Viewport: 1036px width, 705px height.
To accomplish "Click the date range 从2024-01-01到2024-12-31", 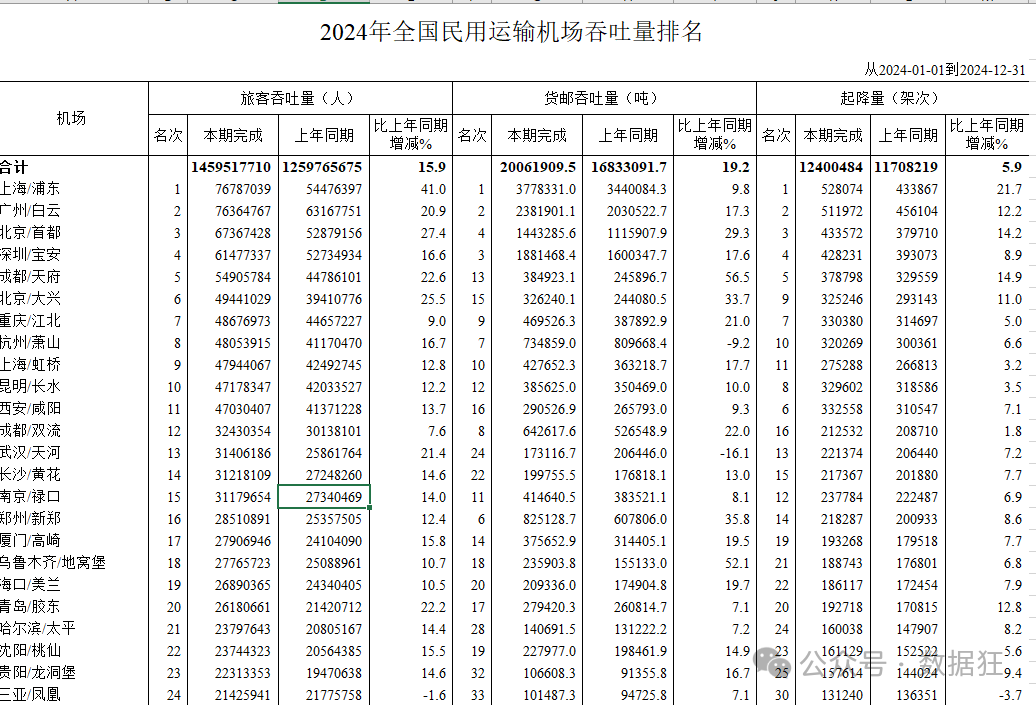I will coord(945,70).
